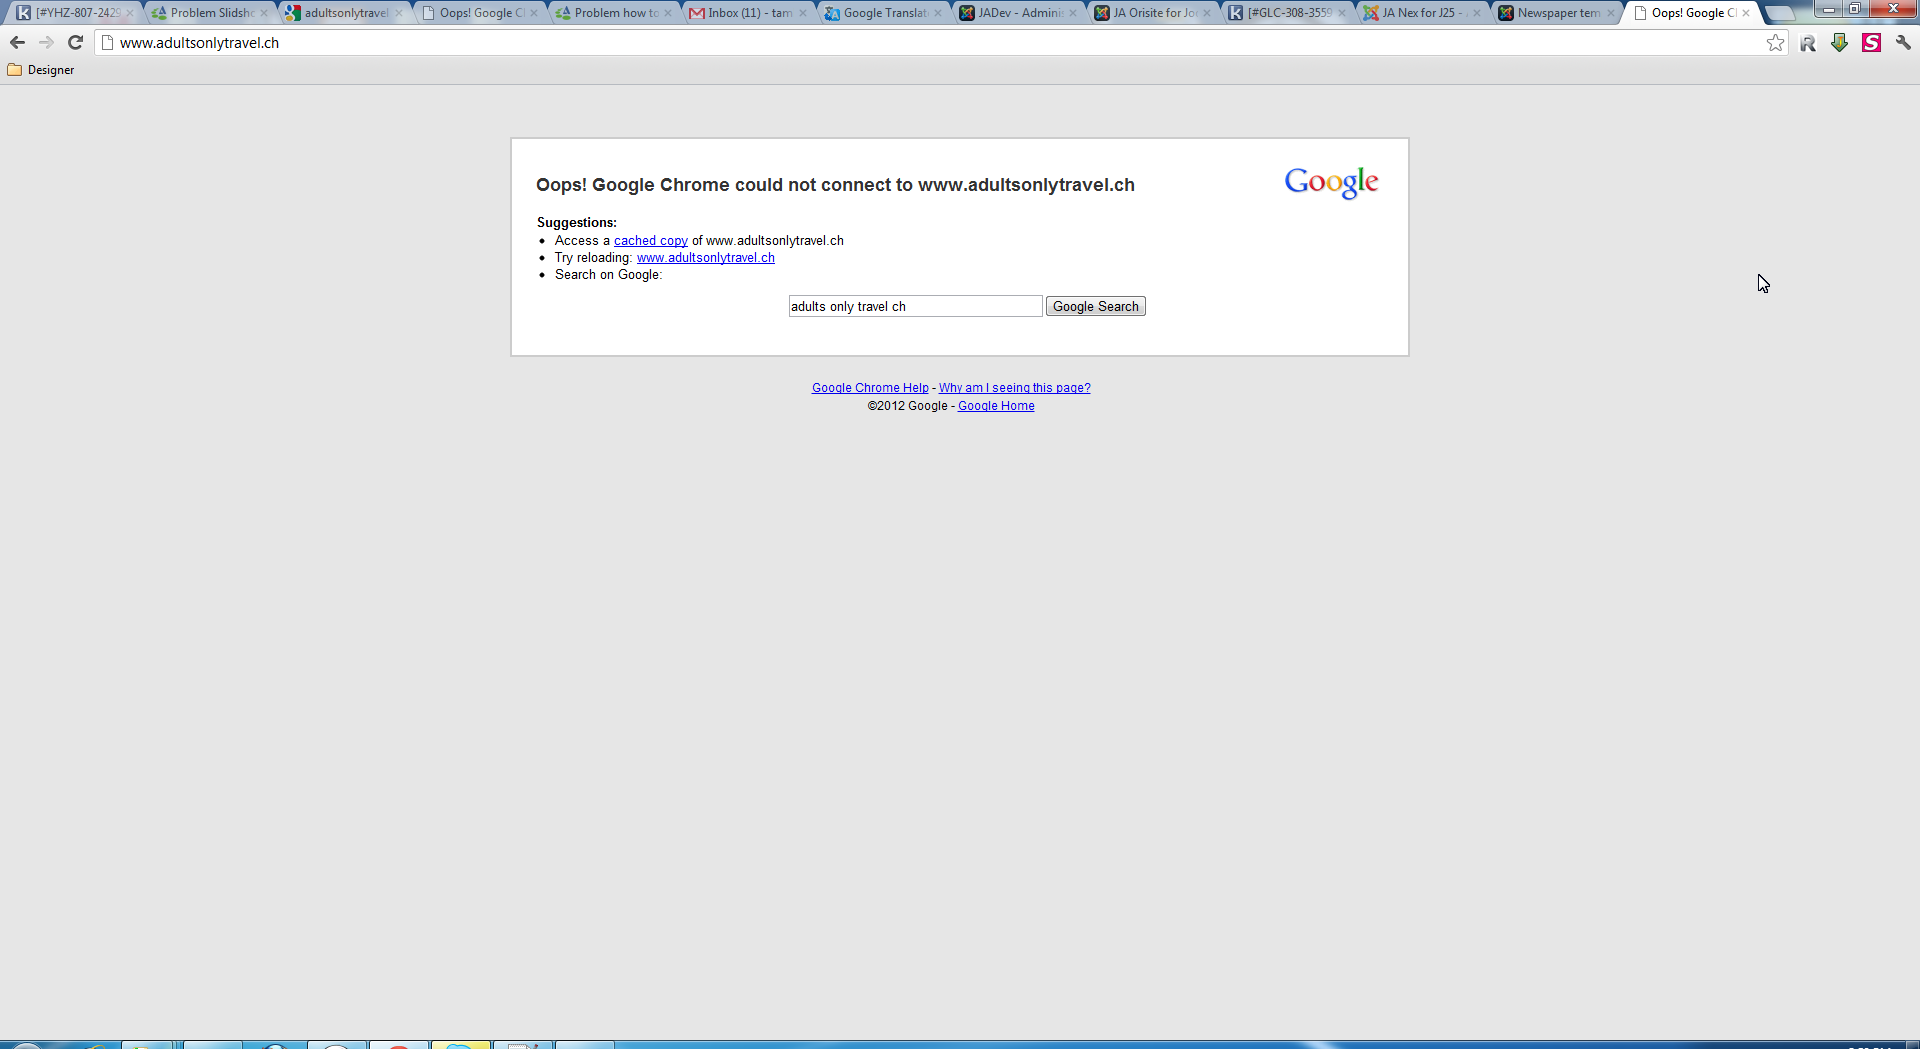Image resolution: width=1920 pixels, height=1049 pixels.
Task: Open Google Chrome Help link
Action: point(870,388)
